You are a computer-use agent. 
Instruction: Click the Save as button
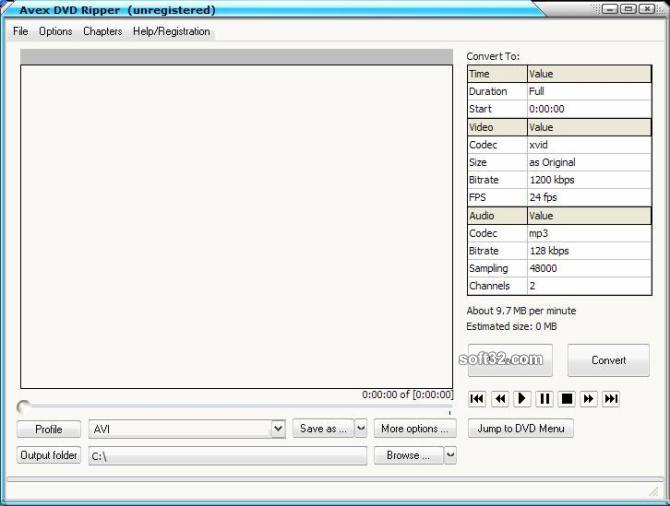point(323,428)
